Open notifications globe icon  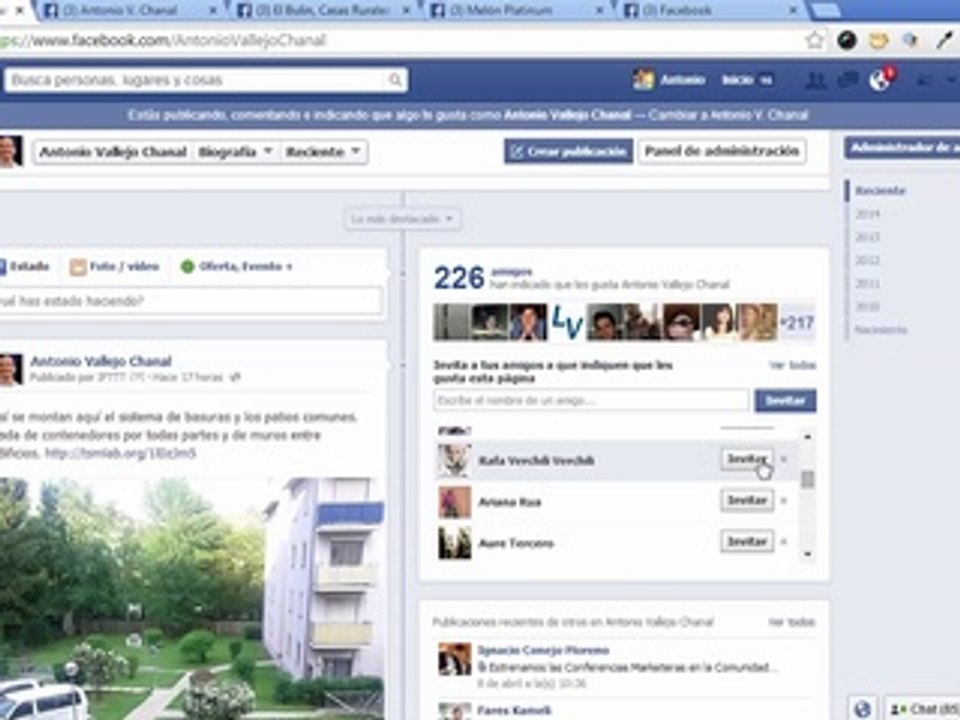pos(880,80)
